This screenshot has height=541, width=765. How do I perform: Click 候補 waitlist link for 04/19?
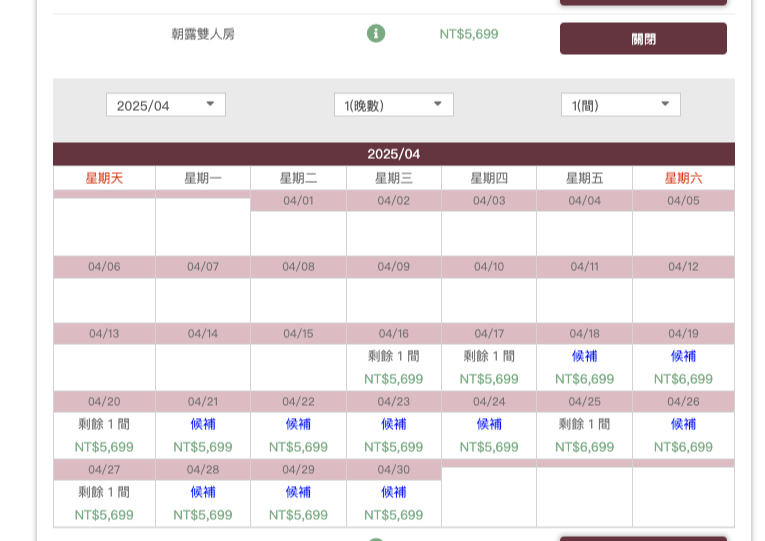pyautogui.click(x=683, y=356)
